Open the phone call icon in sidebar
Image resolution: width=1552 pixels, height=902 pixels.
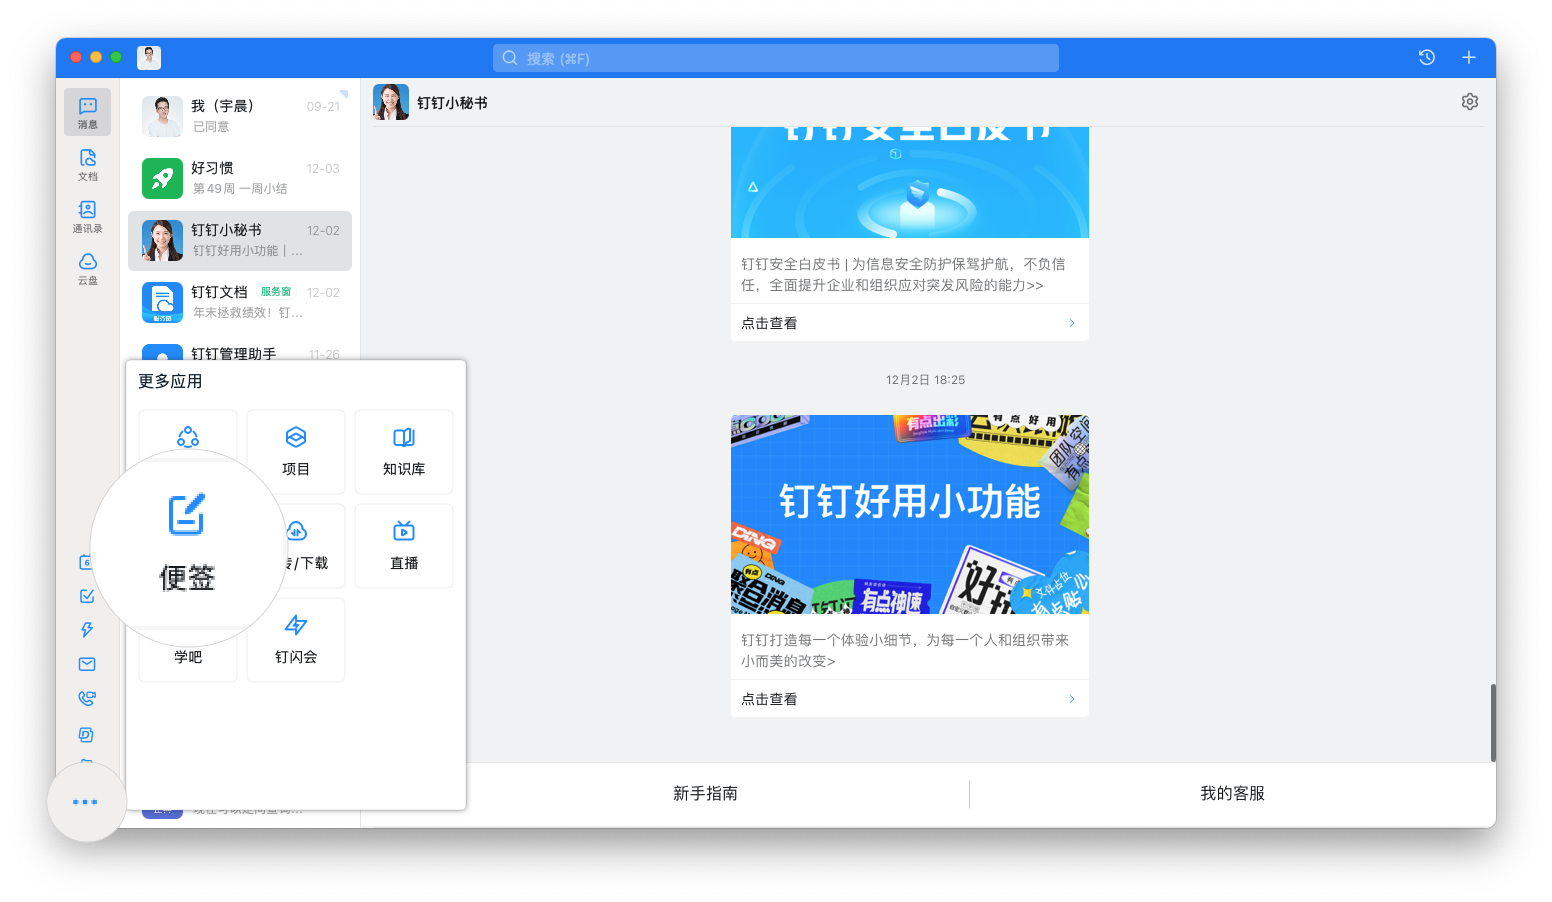86,697
